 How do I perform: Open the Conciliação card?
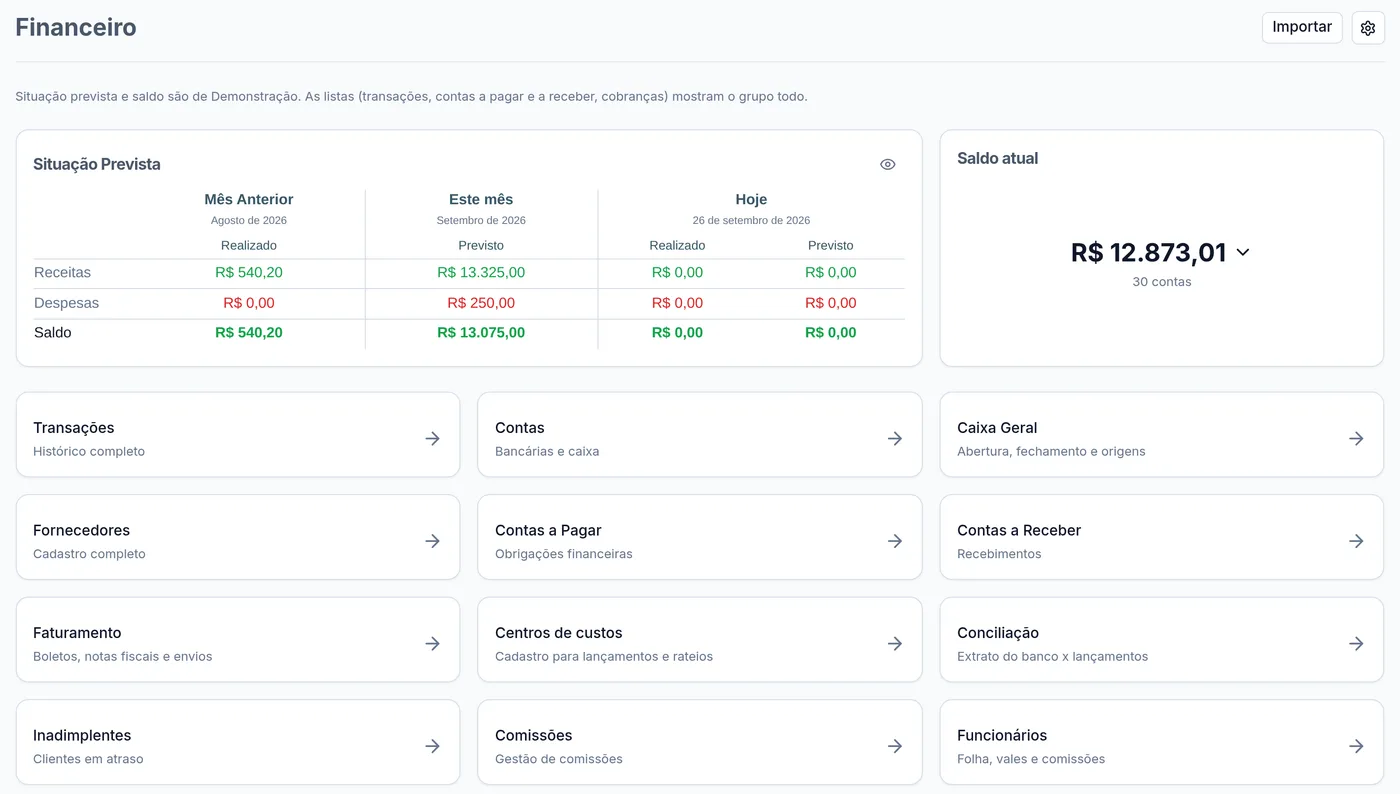(x=1162, y=640)
